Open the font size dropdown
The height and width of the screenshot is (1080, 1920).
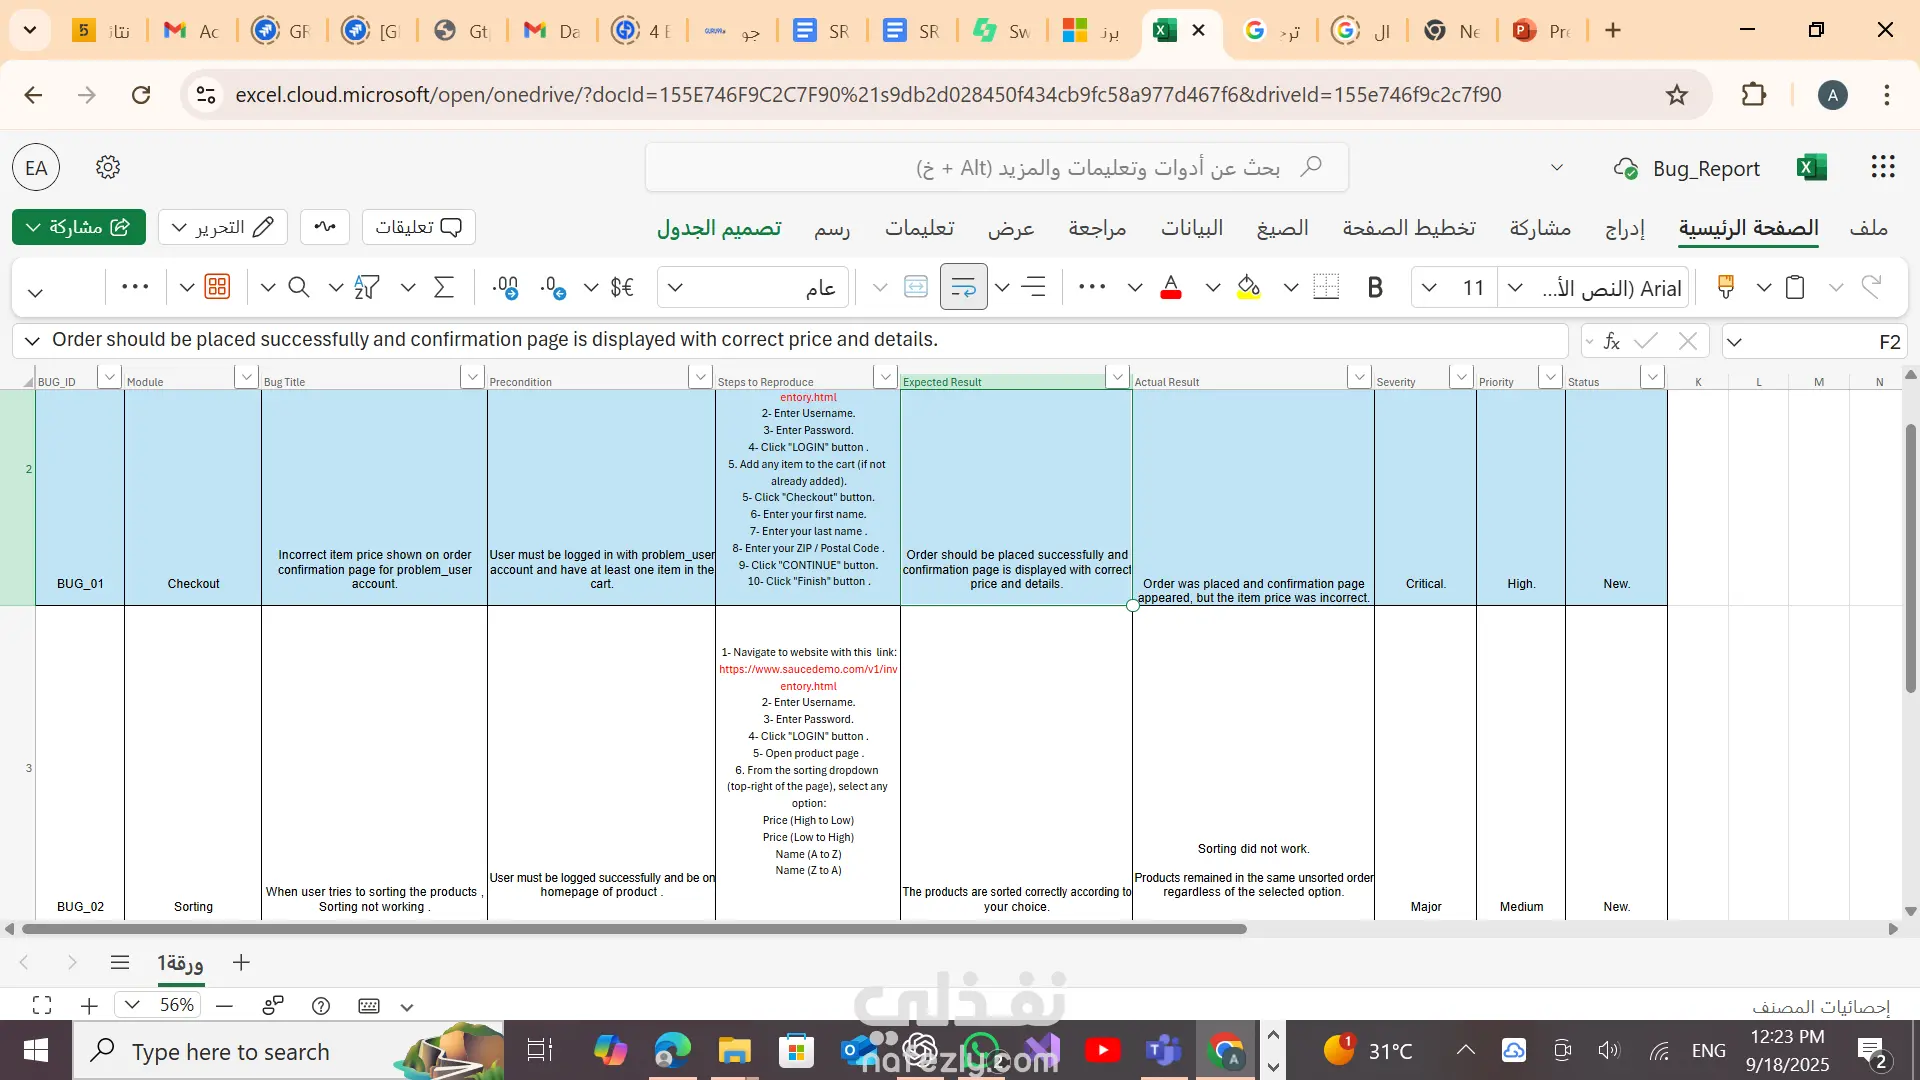coord(1429,288)
